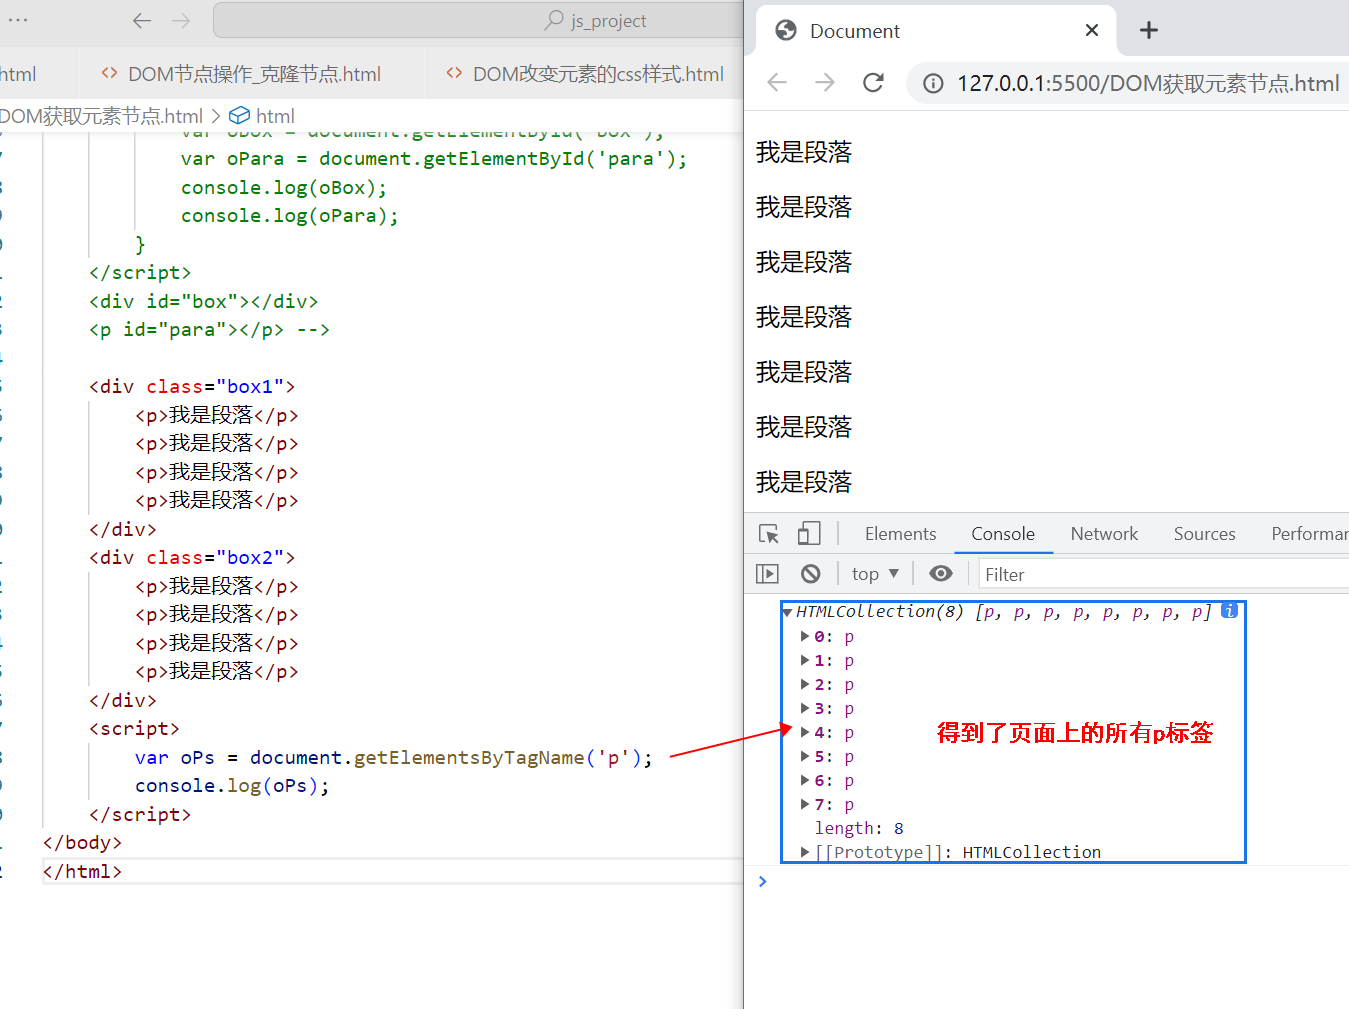Toggle the device toolbar in DevTools
Image resolution: width=1349 pixels, height=1009 pixels.
[x=809, y=534]
